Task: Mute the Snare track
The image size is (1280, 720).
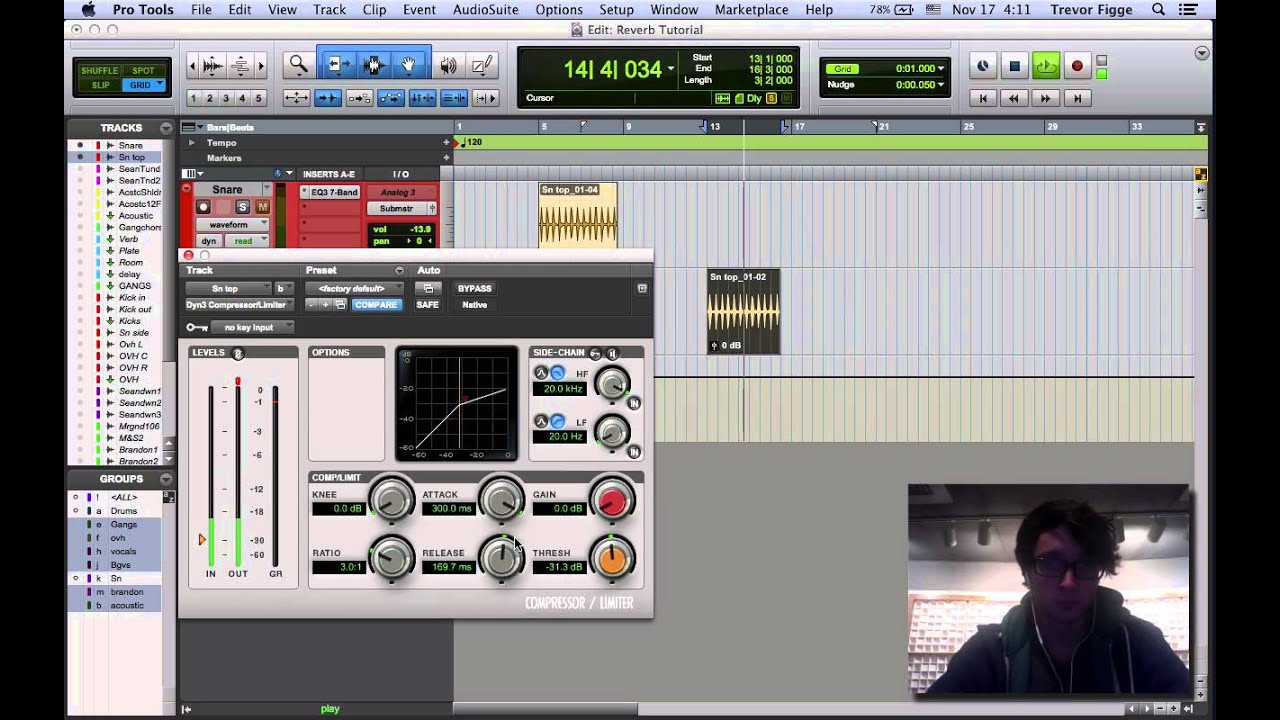Action: click(x=262, y=207)
